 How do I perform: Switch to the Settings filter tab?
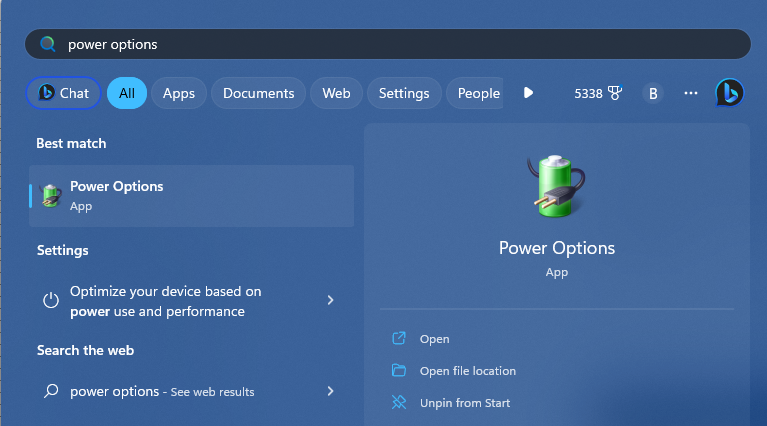[404, 93]
